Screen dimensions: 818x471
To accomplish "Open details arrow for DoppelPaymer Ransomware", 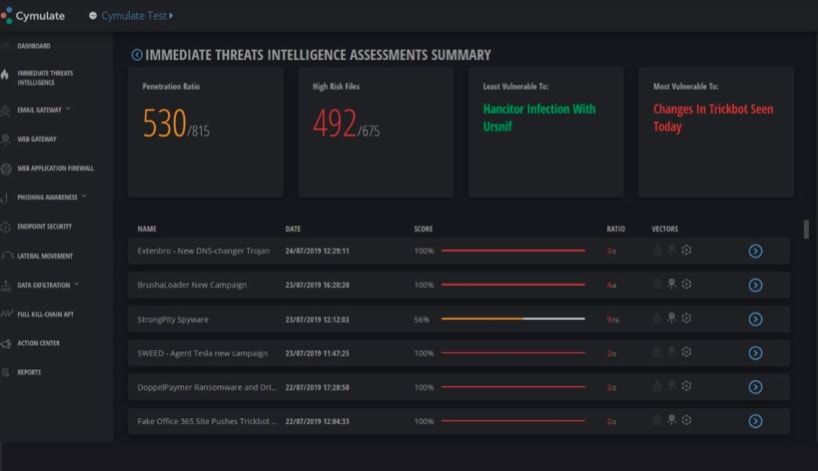I will (755, 387).
